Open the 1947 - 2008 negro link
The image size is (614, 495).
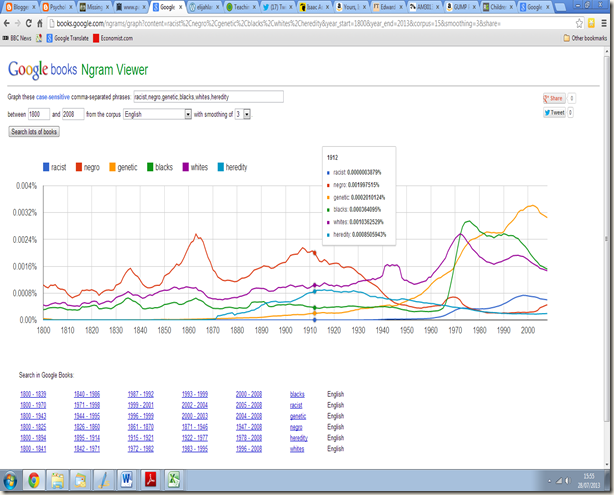click(x=249, y=427)
